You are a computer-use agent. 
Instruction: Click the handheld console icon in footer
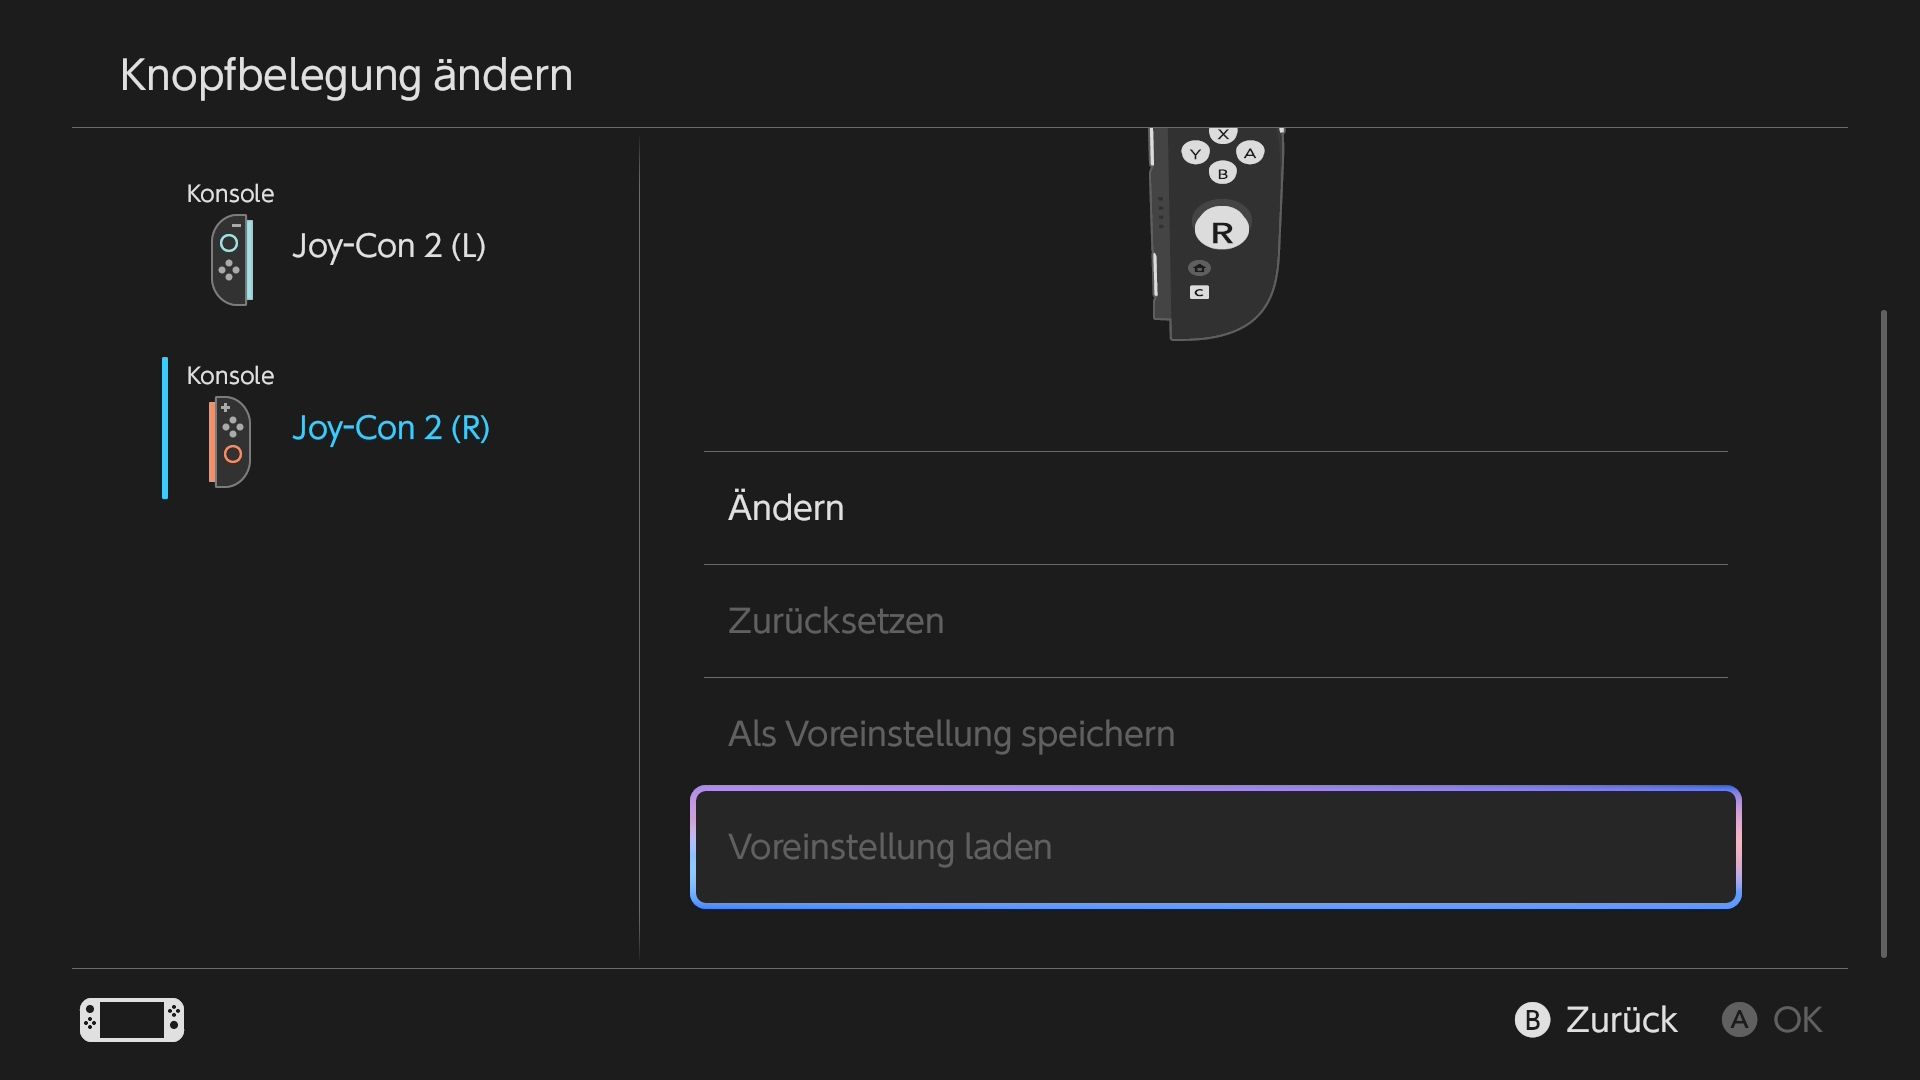click(132, 1020)
